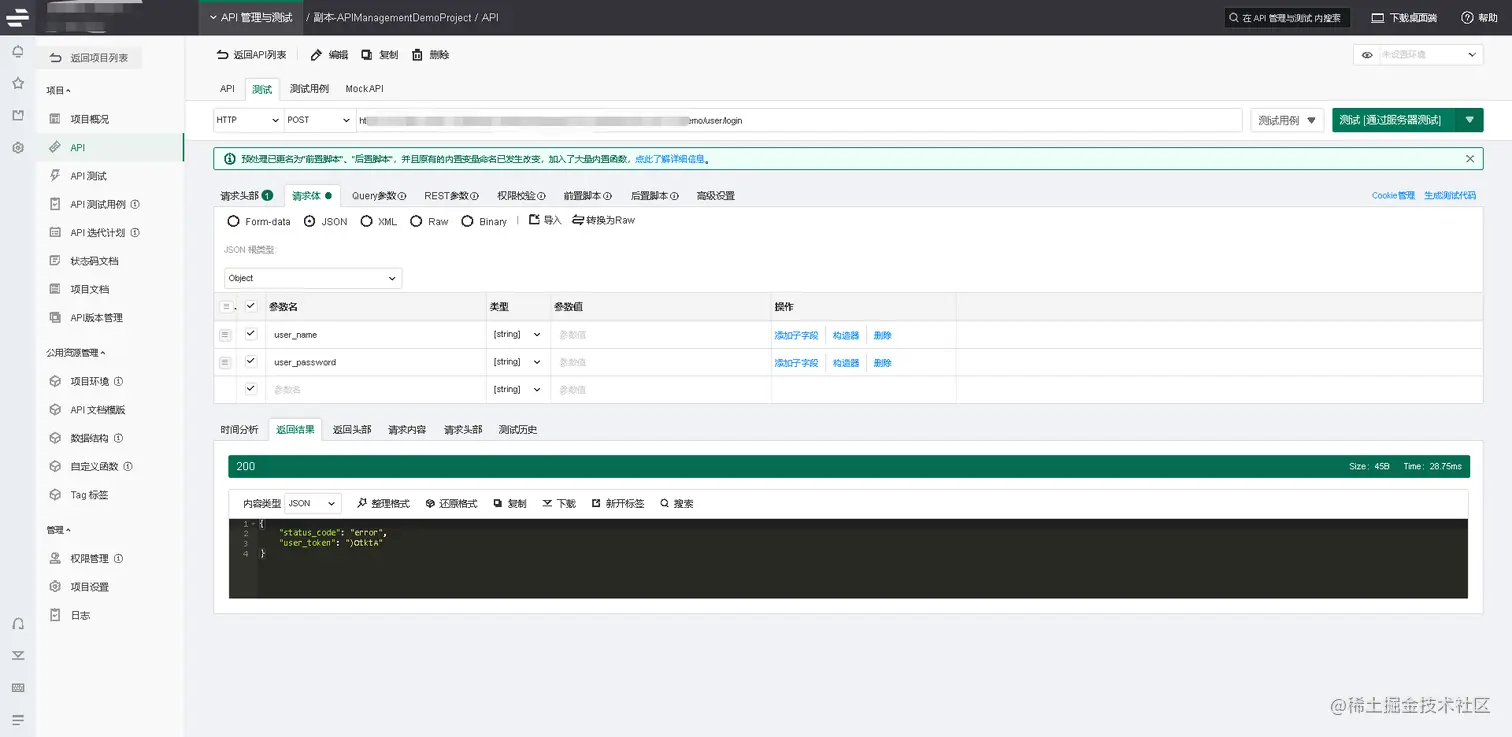This screenshot has height=737, width=1512.
Task: Open the notifications bell in left rail
Action: [18, 52]
